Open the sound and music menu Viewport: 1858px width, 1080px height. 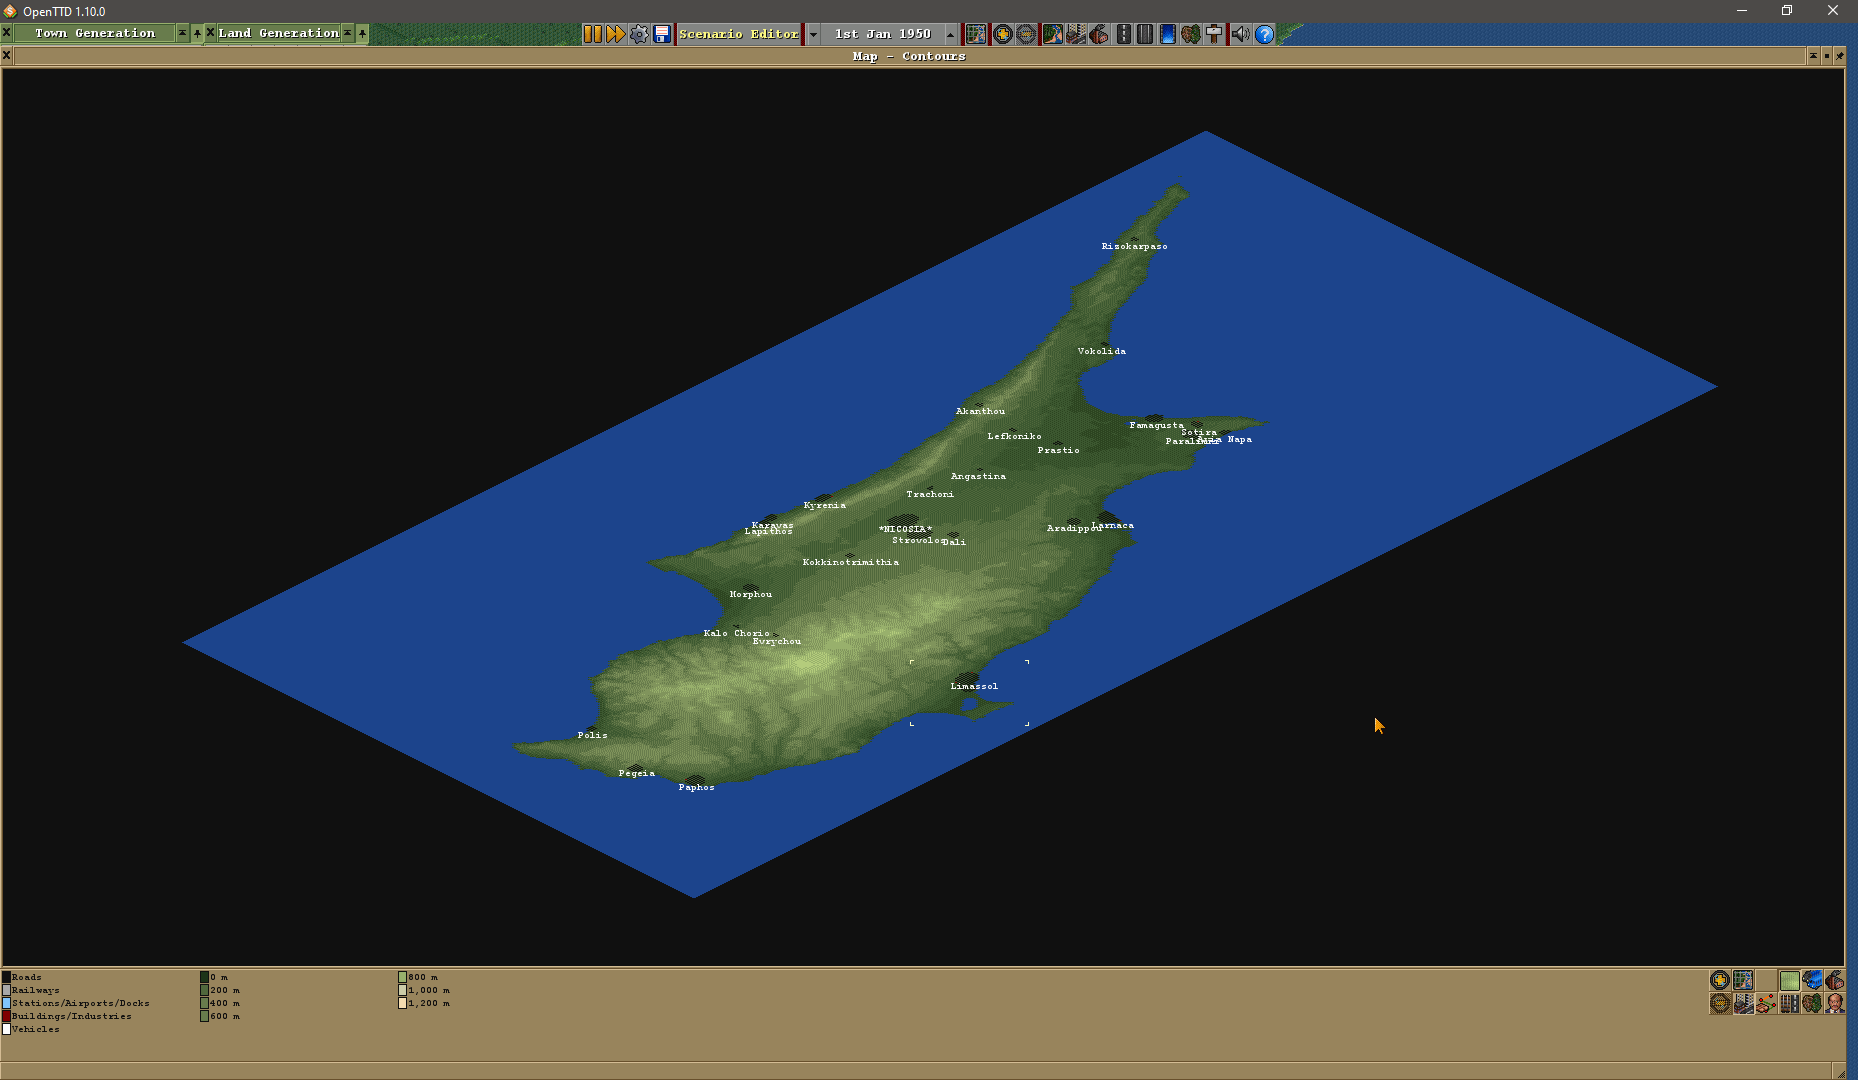pyautogui.click(x=1240, y=34)
